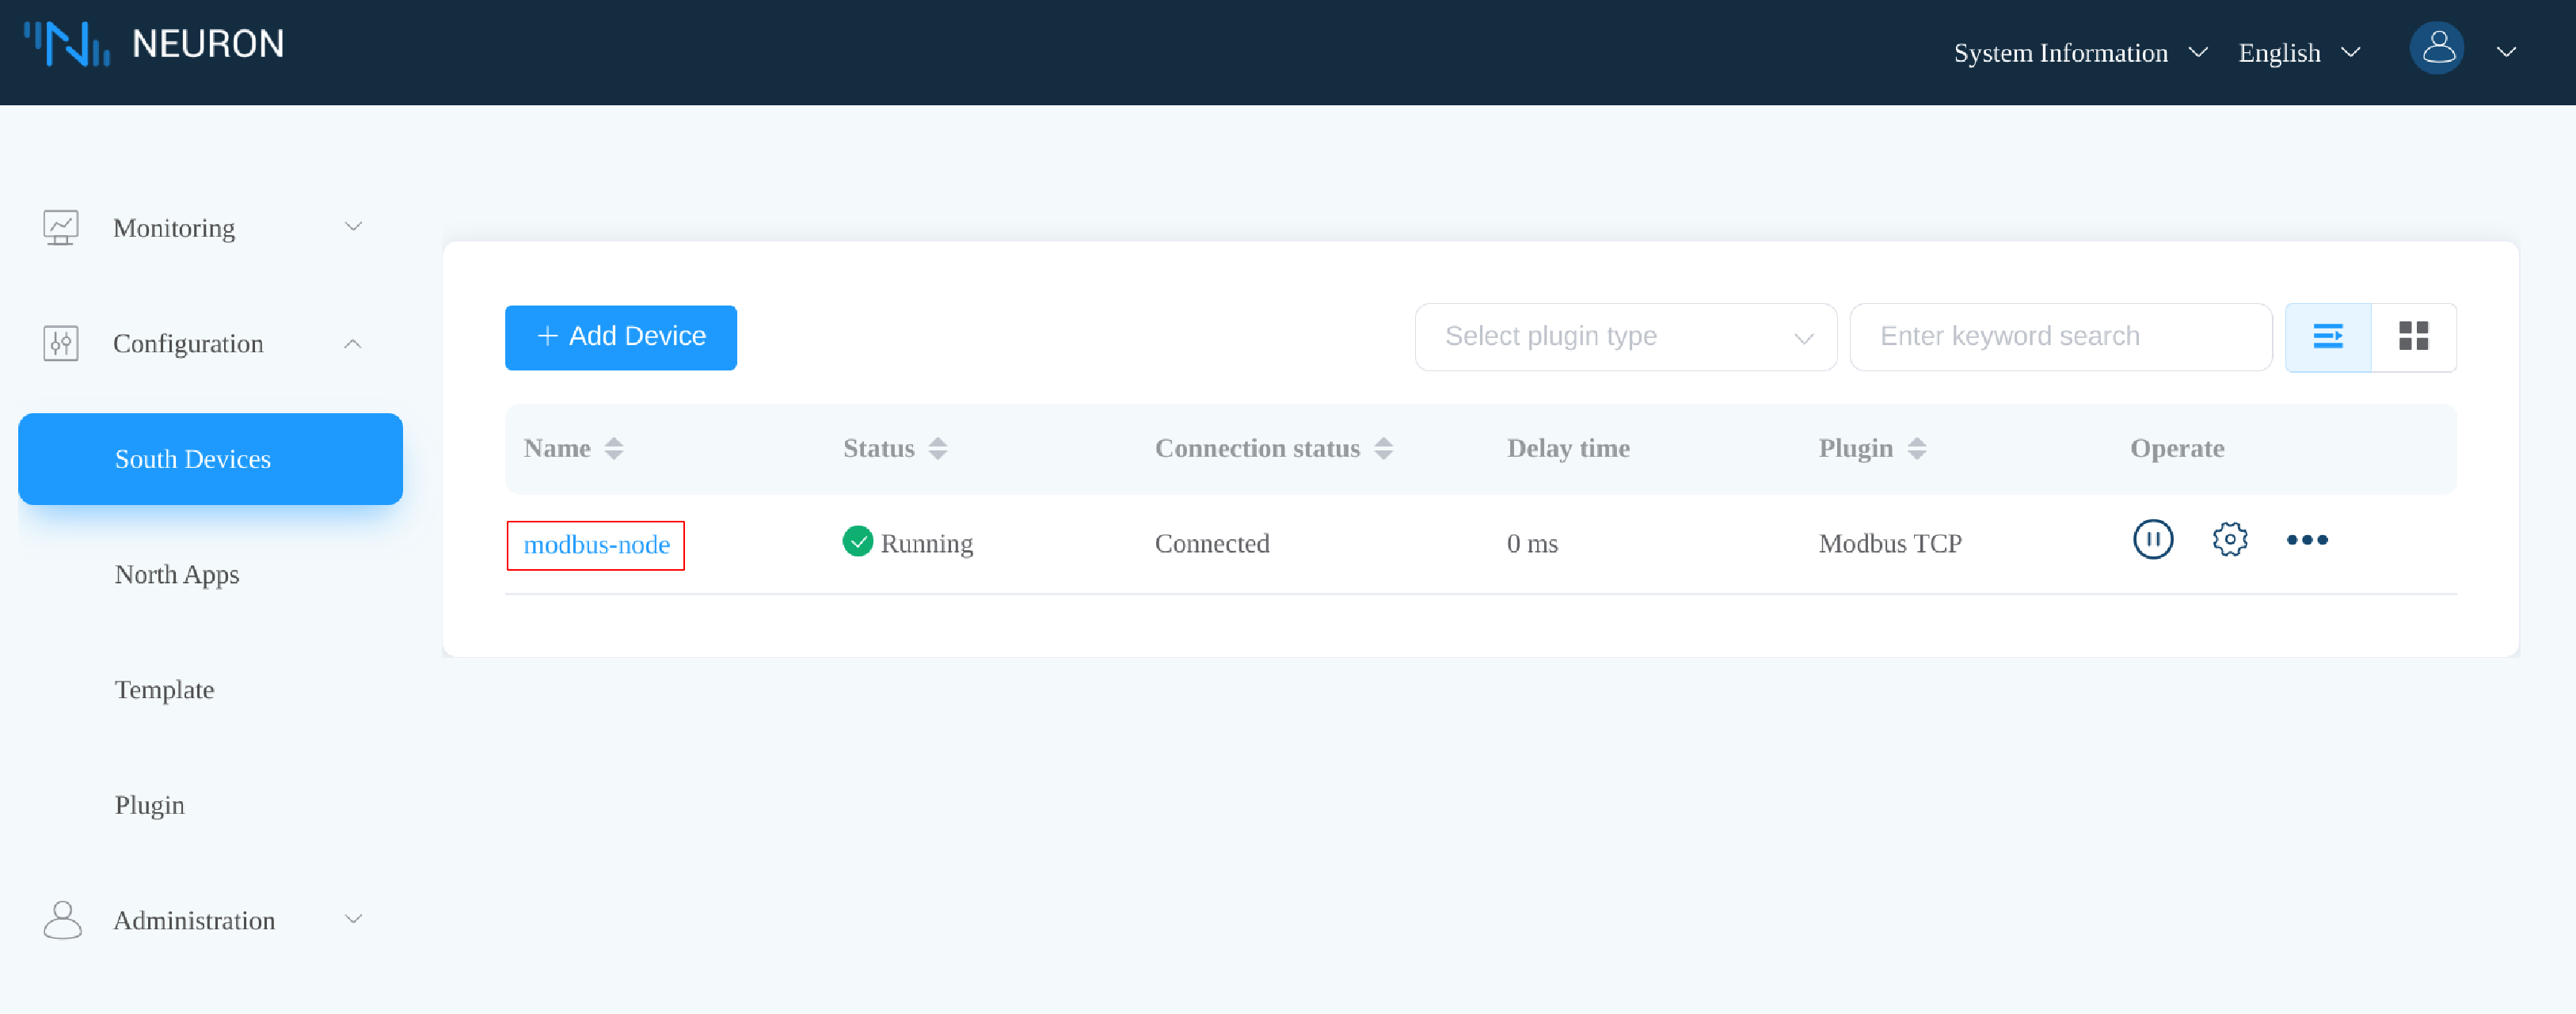Click the Connected status text
The width and height of the screenshot is (2576, 1014).
tap(1212, 543)
